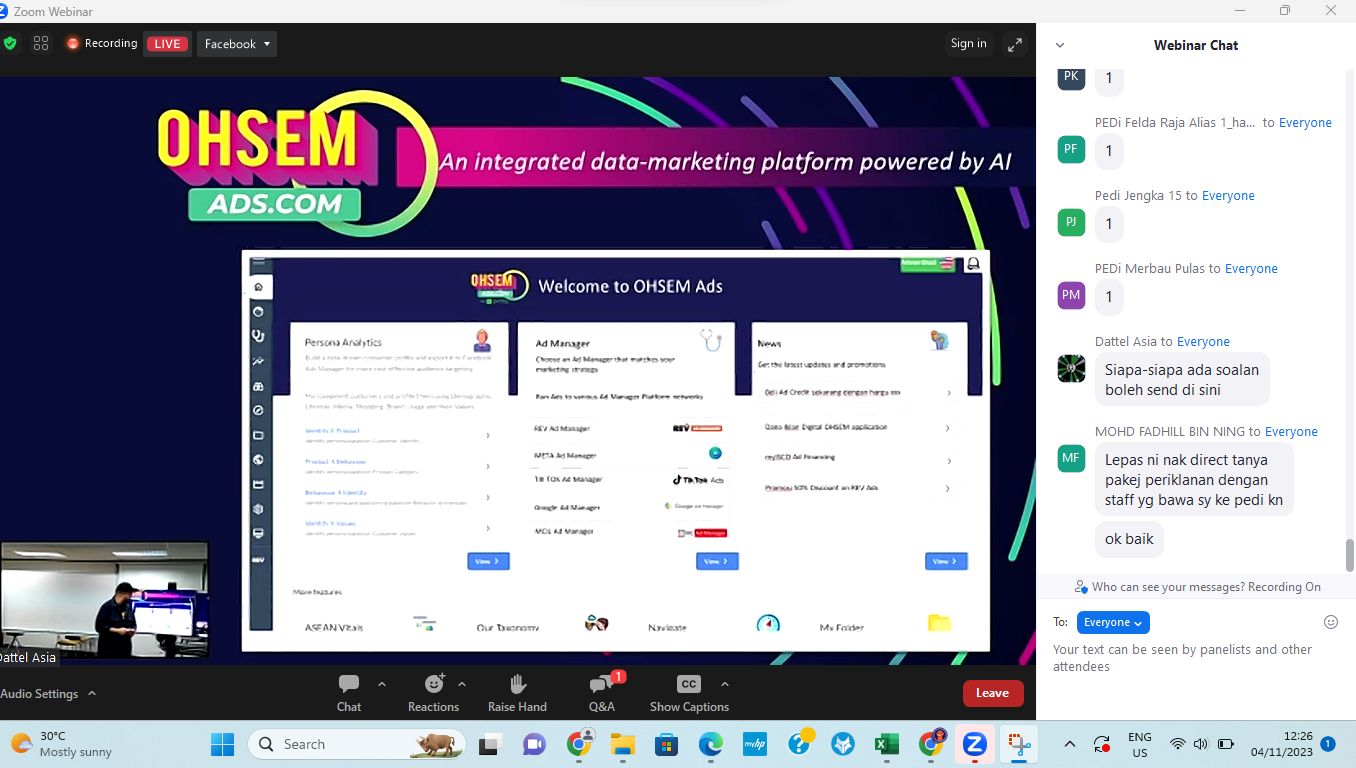Enter full screen mode
Image resolution: width=1356 pixels, height=768 pixels.
1015,44
